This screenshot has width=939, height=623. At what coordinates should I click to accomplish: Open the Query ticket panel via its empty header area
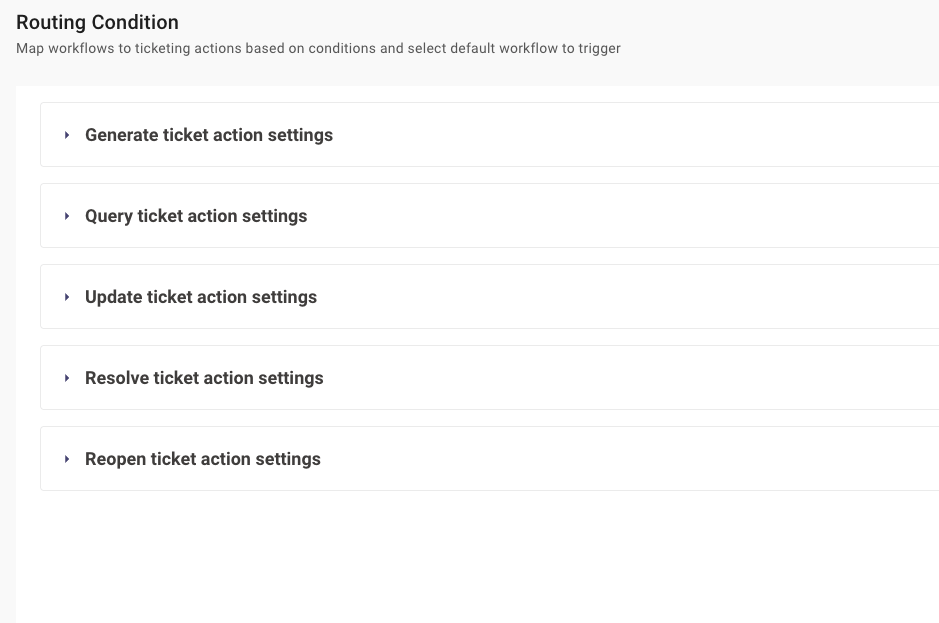point(623,216)
